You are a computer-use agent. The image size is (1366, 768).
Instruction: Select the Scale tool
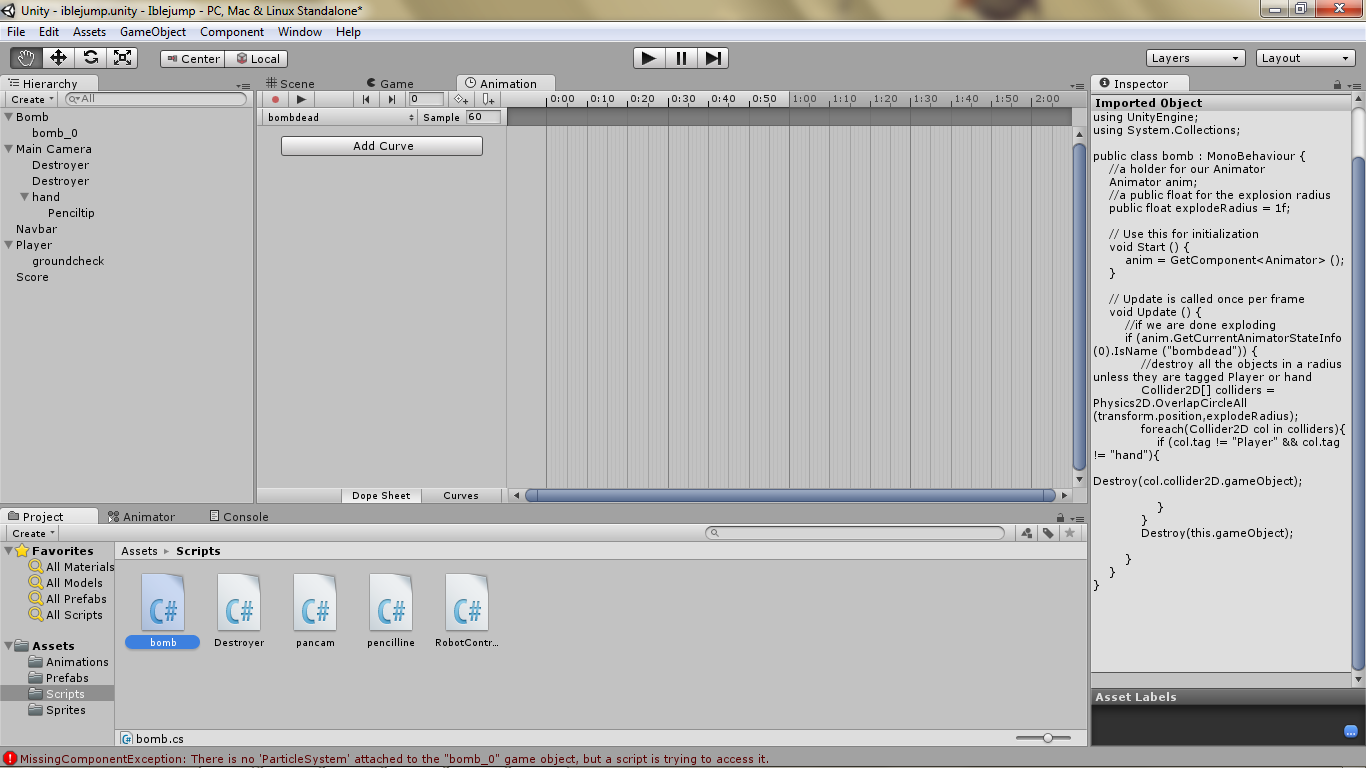(x=122, y=58)
